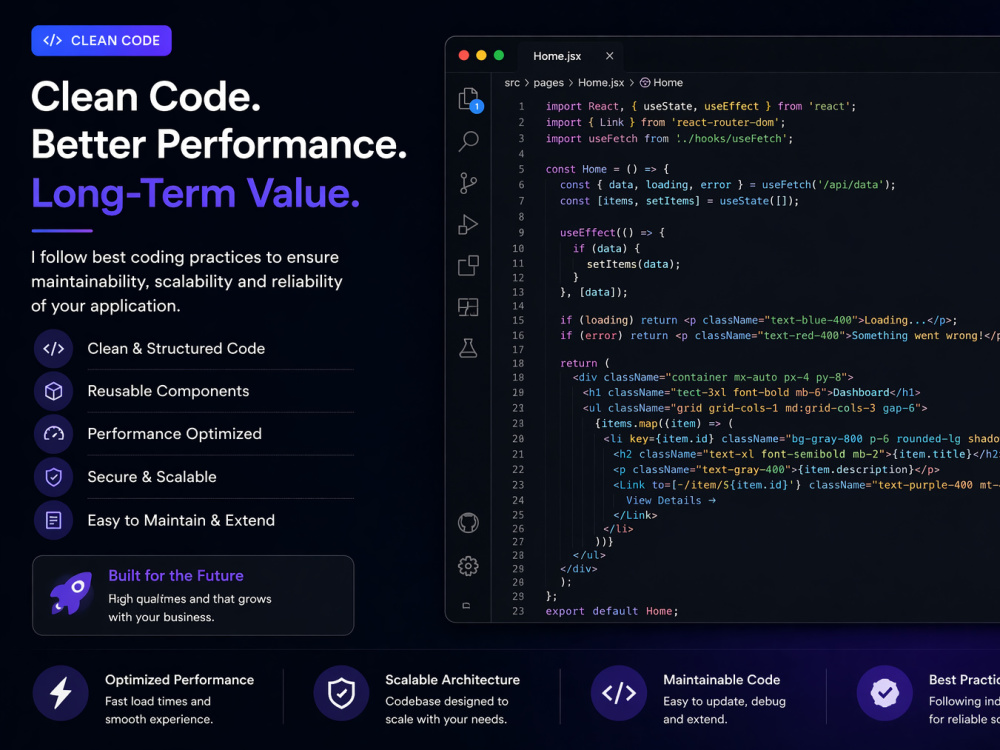The image size is (1000, 750).
Task: Click the useEffect(() => { code line
Action: (x=612, y=233)
